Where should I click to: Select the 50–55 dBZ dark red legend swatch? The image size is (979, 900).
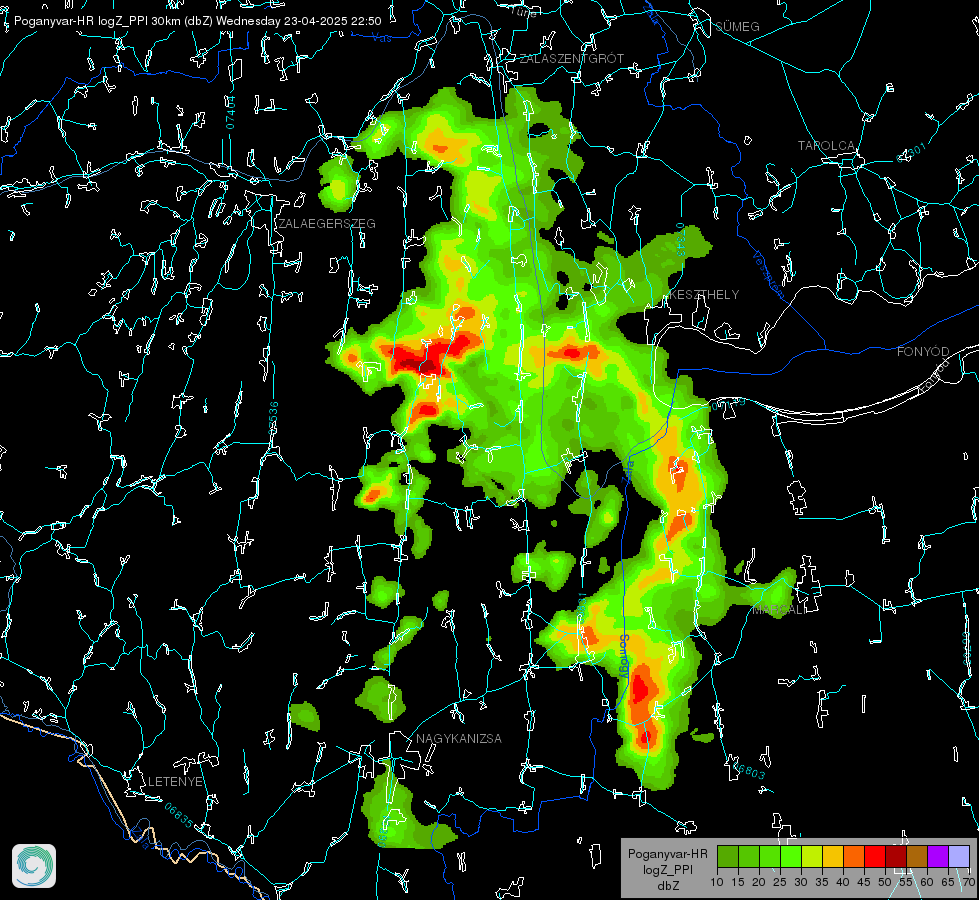tap(896, 856)
